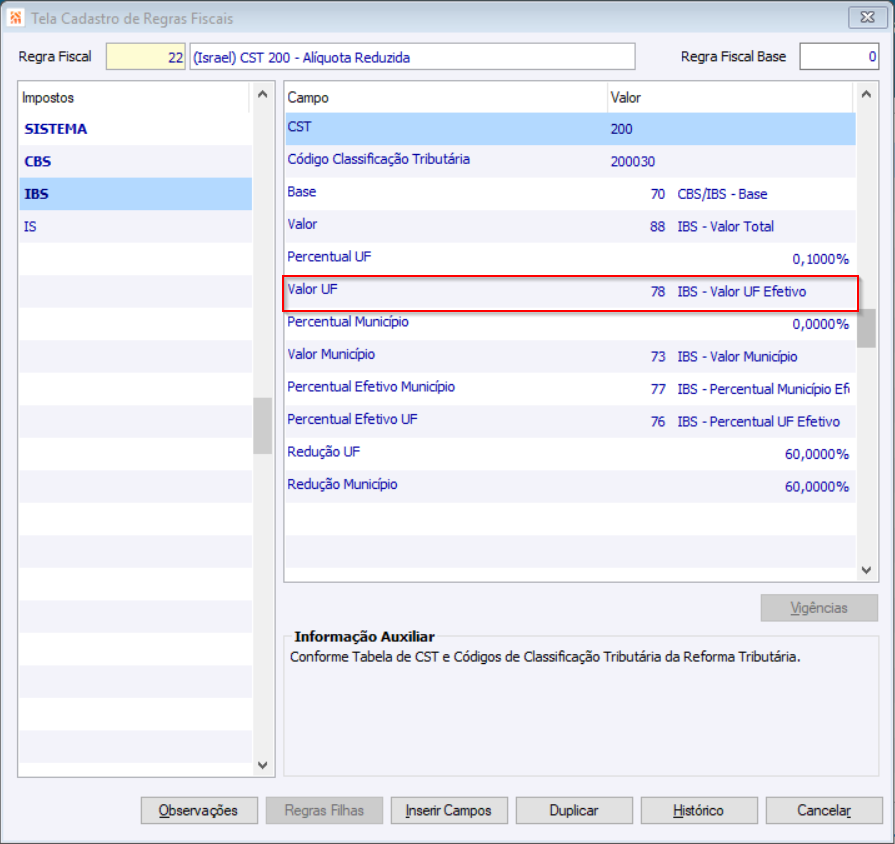Viewport: 895px width, 844px height.
Task: Click the Campo table vertical scrollbar thumb
Action: click(x=866, y=328)
